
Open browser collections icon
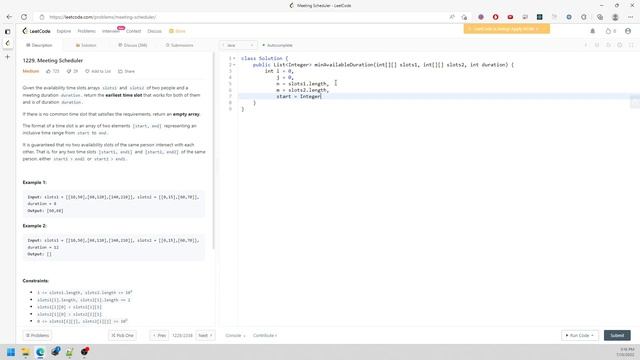click(x=600, y=17)
